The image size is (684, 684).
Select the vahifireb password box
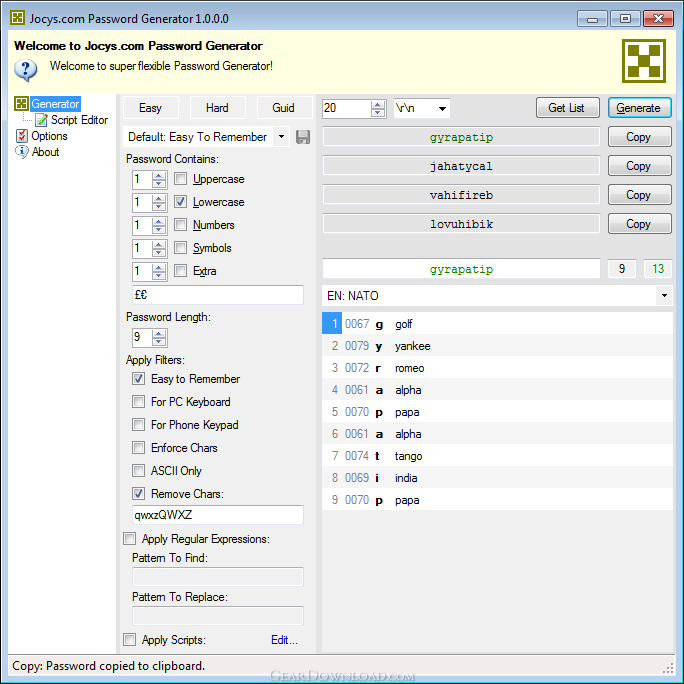pos(461,195)
